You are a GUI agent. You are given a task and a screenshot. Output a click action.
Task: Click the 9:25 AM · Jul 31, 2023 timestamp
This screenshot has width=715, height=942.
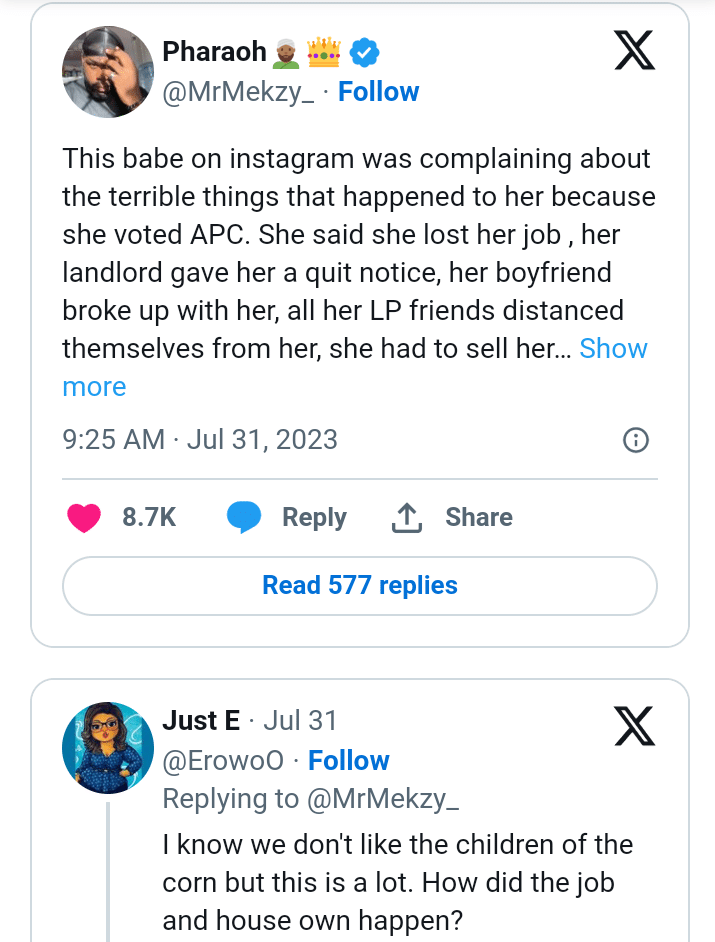coord(200,440)
